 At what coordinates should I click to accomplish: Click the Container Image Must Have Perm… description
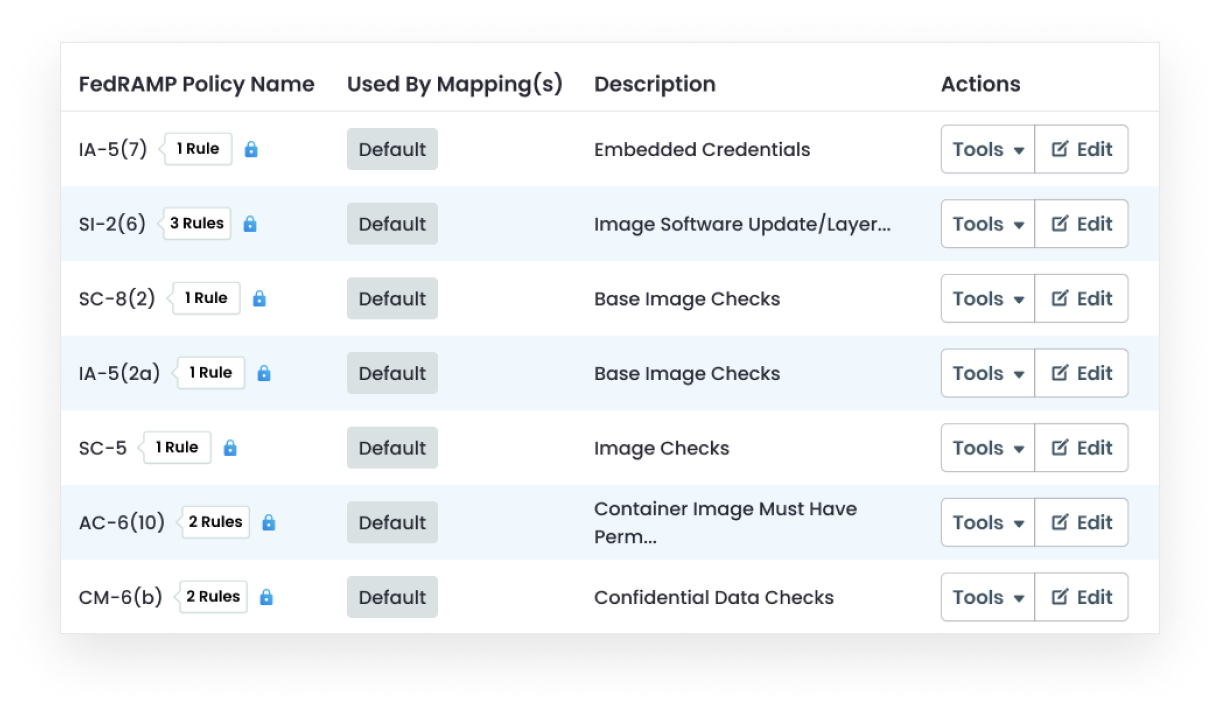(x=725, y=522)
